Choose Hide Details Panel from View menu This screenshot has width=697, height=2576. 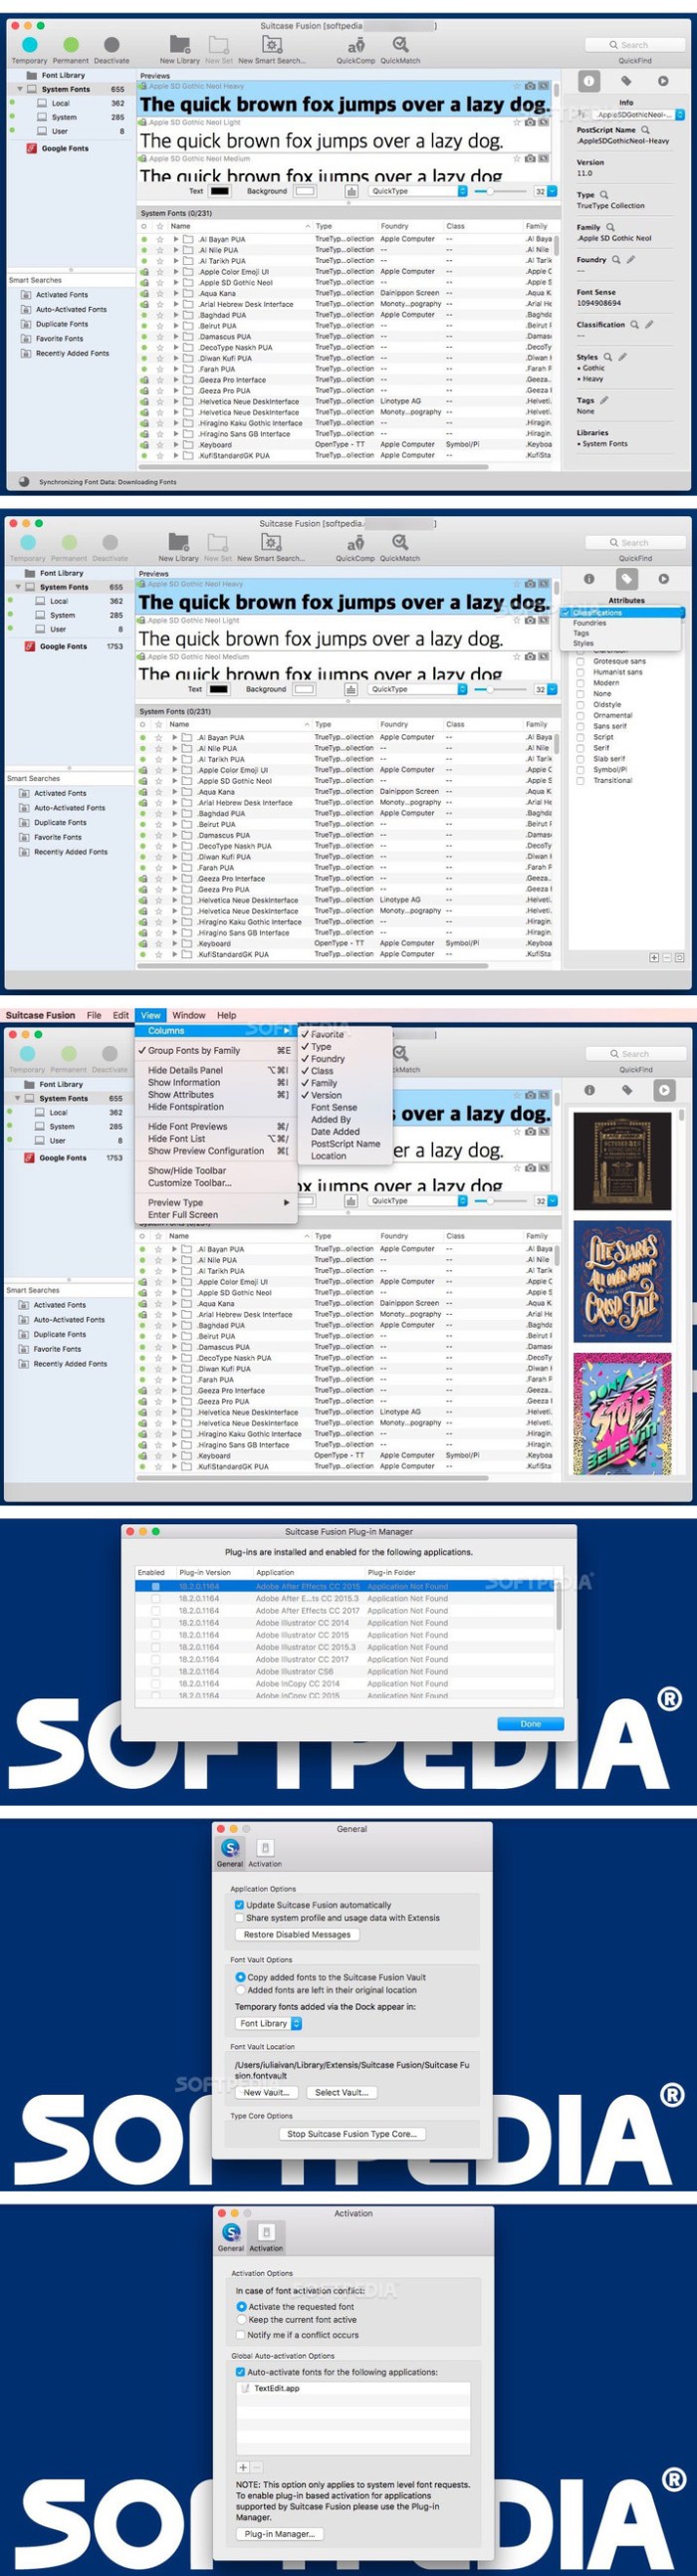coord(218,1070)
